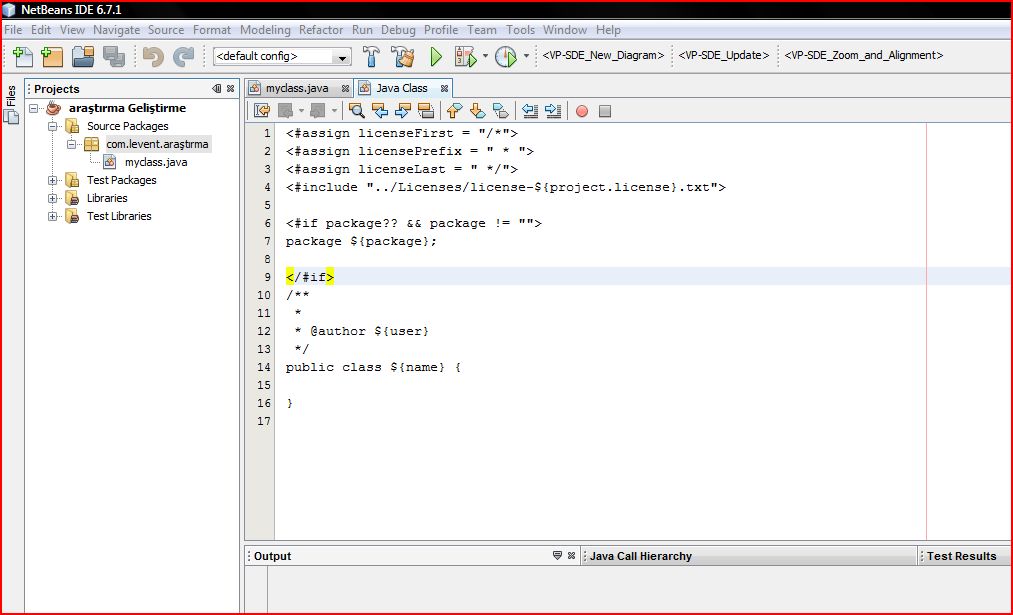Click the Previous Bookmark icon
This screenshot has height=615, width=1013.
click(x=454, y=110)
